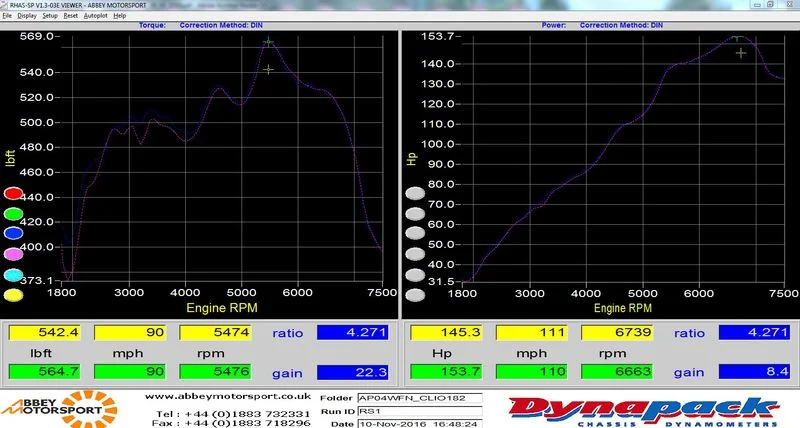Select the cyan run color dot
The image size is (800, 428).
(13, 275)
